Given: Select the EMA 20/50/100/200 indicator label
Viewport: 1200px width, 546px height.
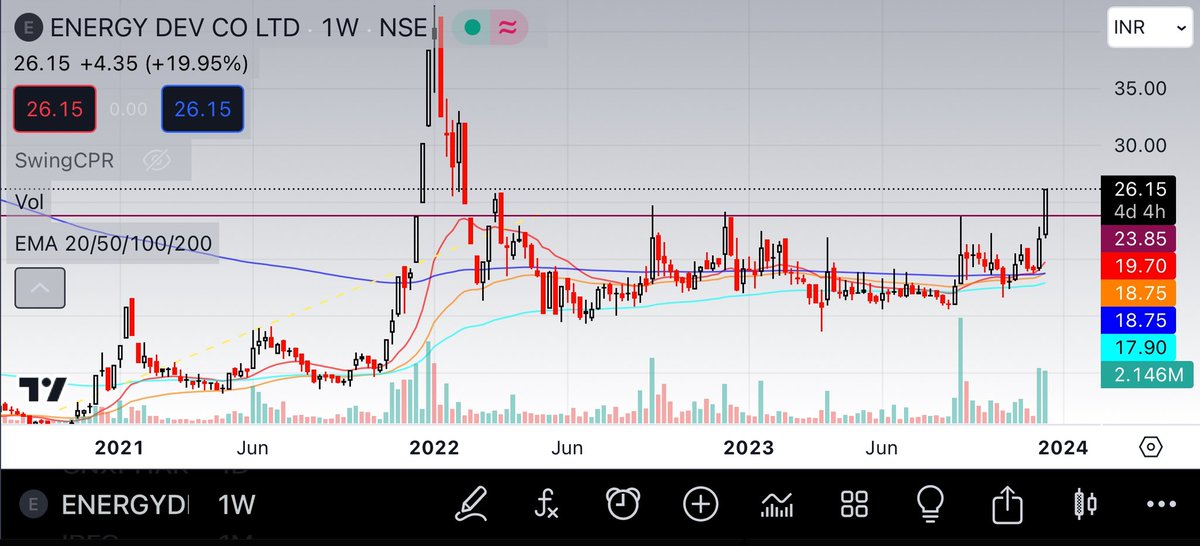Looking at the screenshot, I should 113,243.
